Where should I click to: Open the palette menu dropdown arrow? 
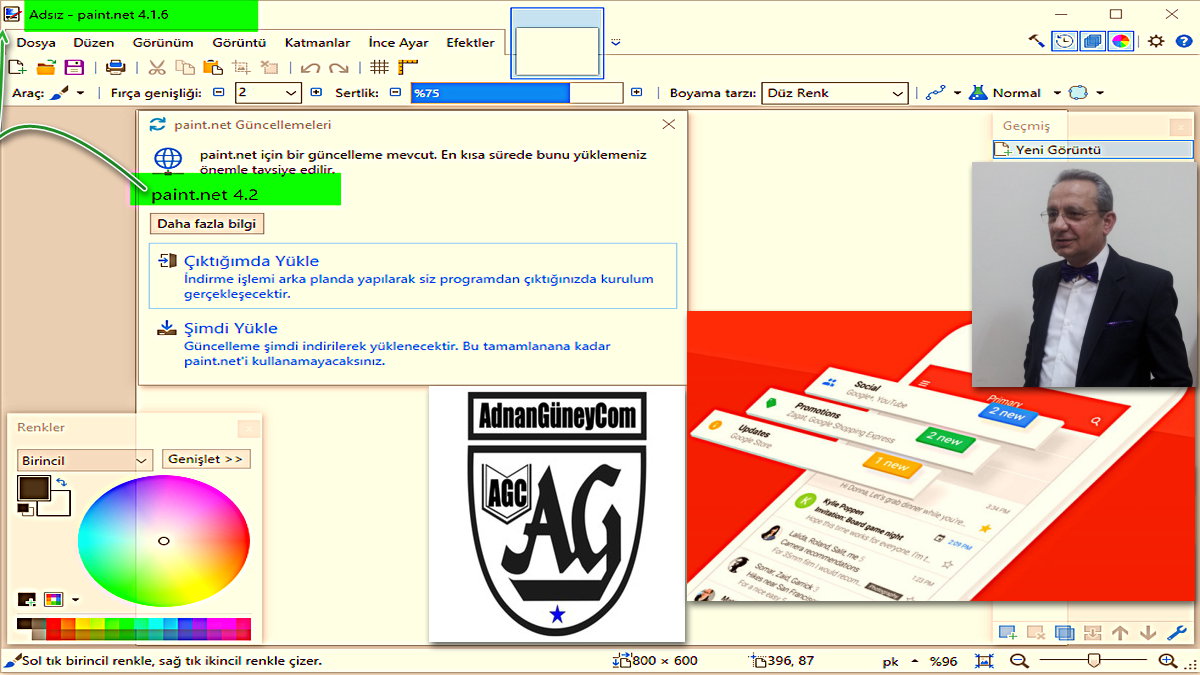(75, 600)
